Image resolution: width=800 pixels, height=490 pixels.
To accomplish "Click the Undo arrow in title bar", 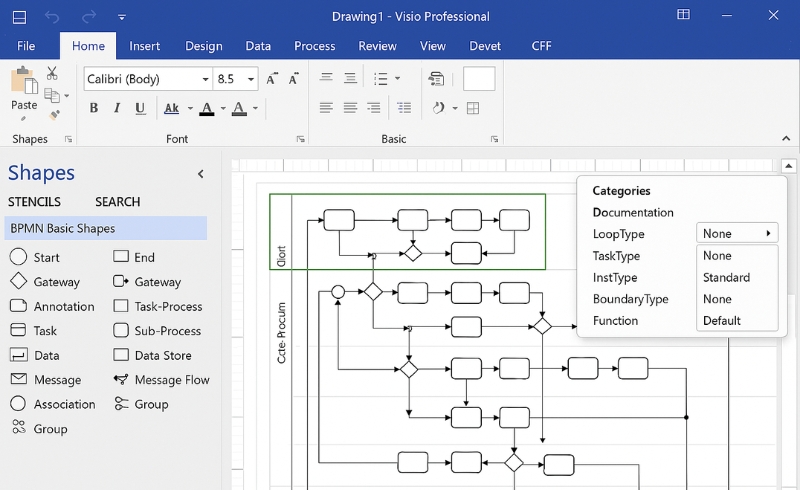I will pyautogui.click(x=52, y=17).
